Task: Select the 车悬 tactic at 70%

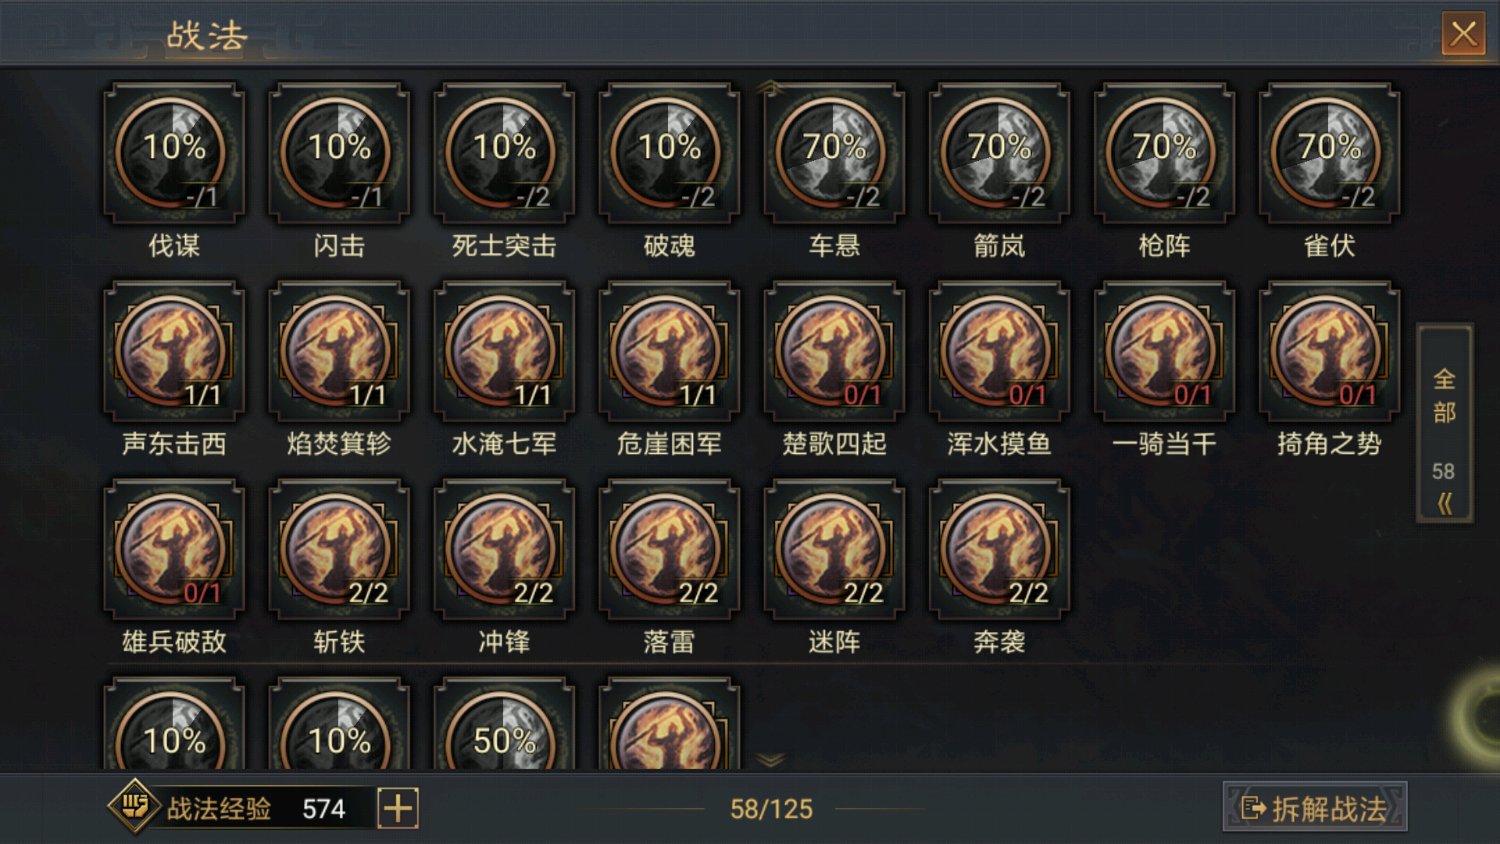Action: 834,153
